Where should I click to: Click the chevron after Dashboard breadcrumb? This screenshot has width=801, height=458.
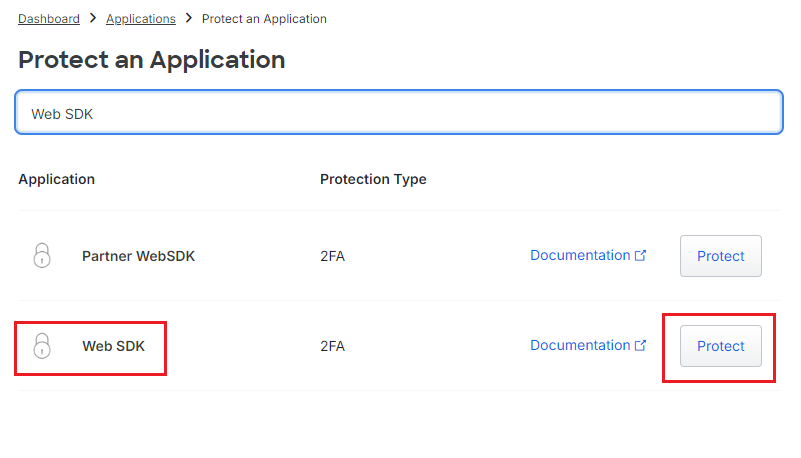tap(93, 19)
